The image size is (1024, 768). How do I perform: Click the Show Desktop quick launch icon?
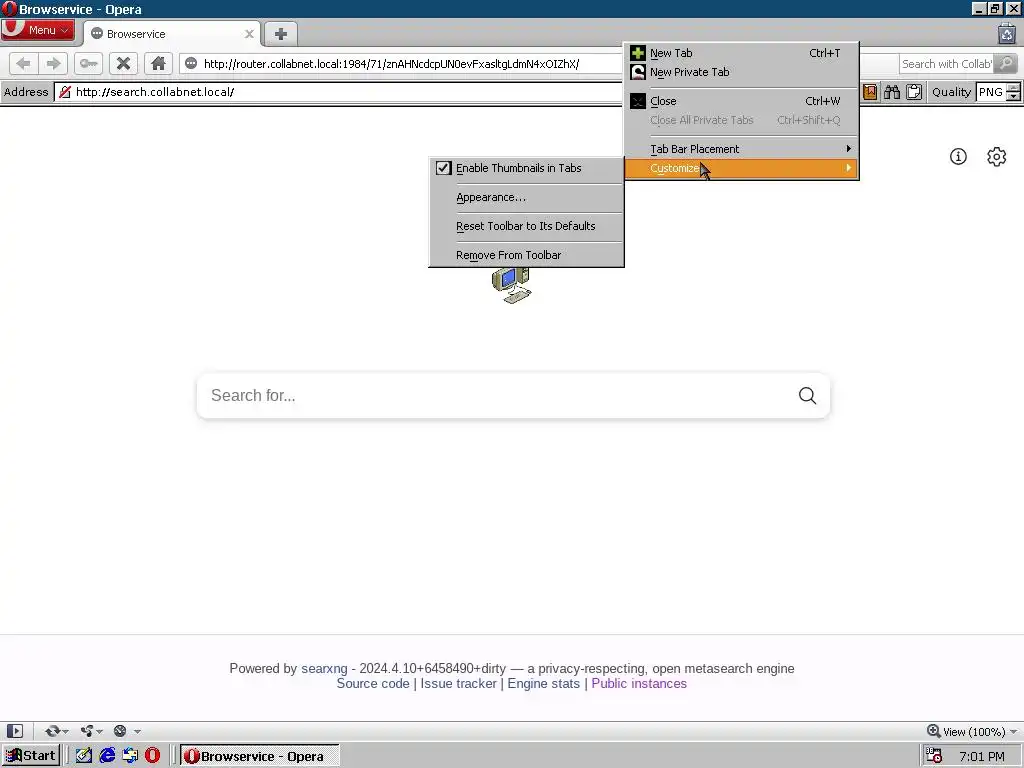(x=84, y=756)
